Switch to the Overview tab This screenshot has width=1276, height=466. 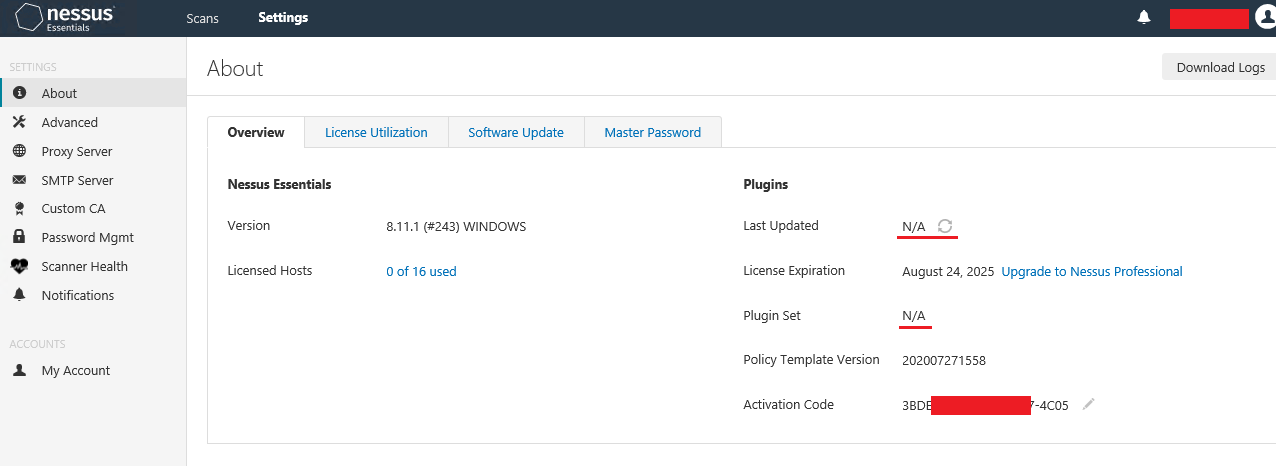(256, 132)
